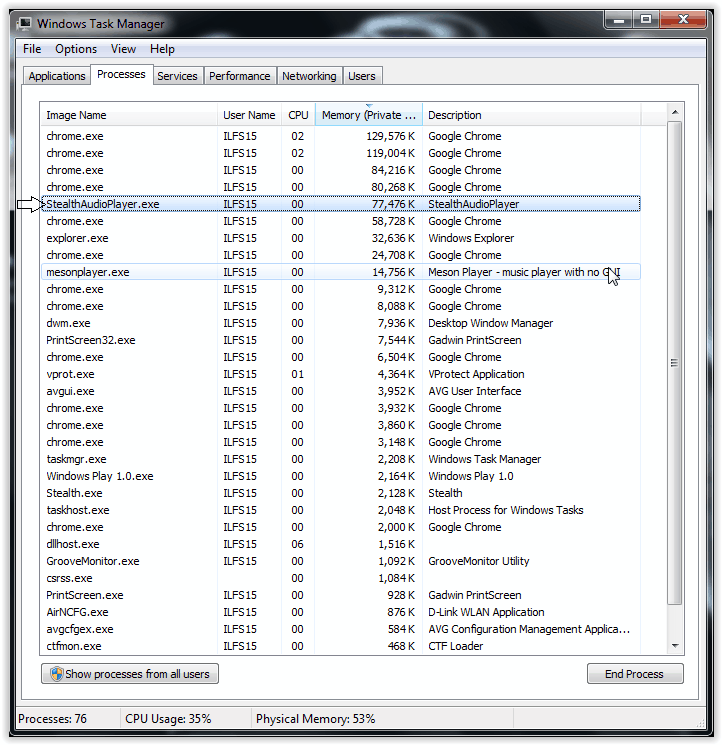Click the shield icon on Show processes button
Viewport: 722px width, 745px height.
point(57,673)
